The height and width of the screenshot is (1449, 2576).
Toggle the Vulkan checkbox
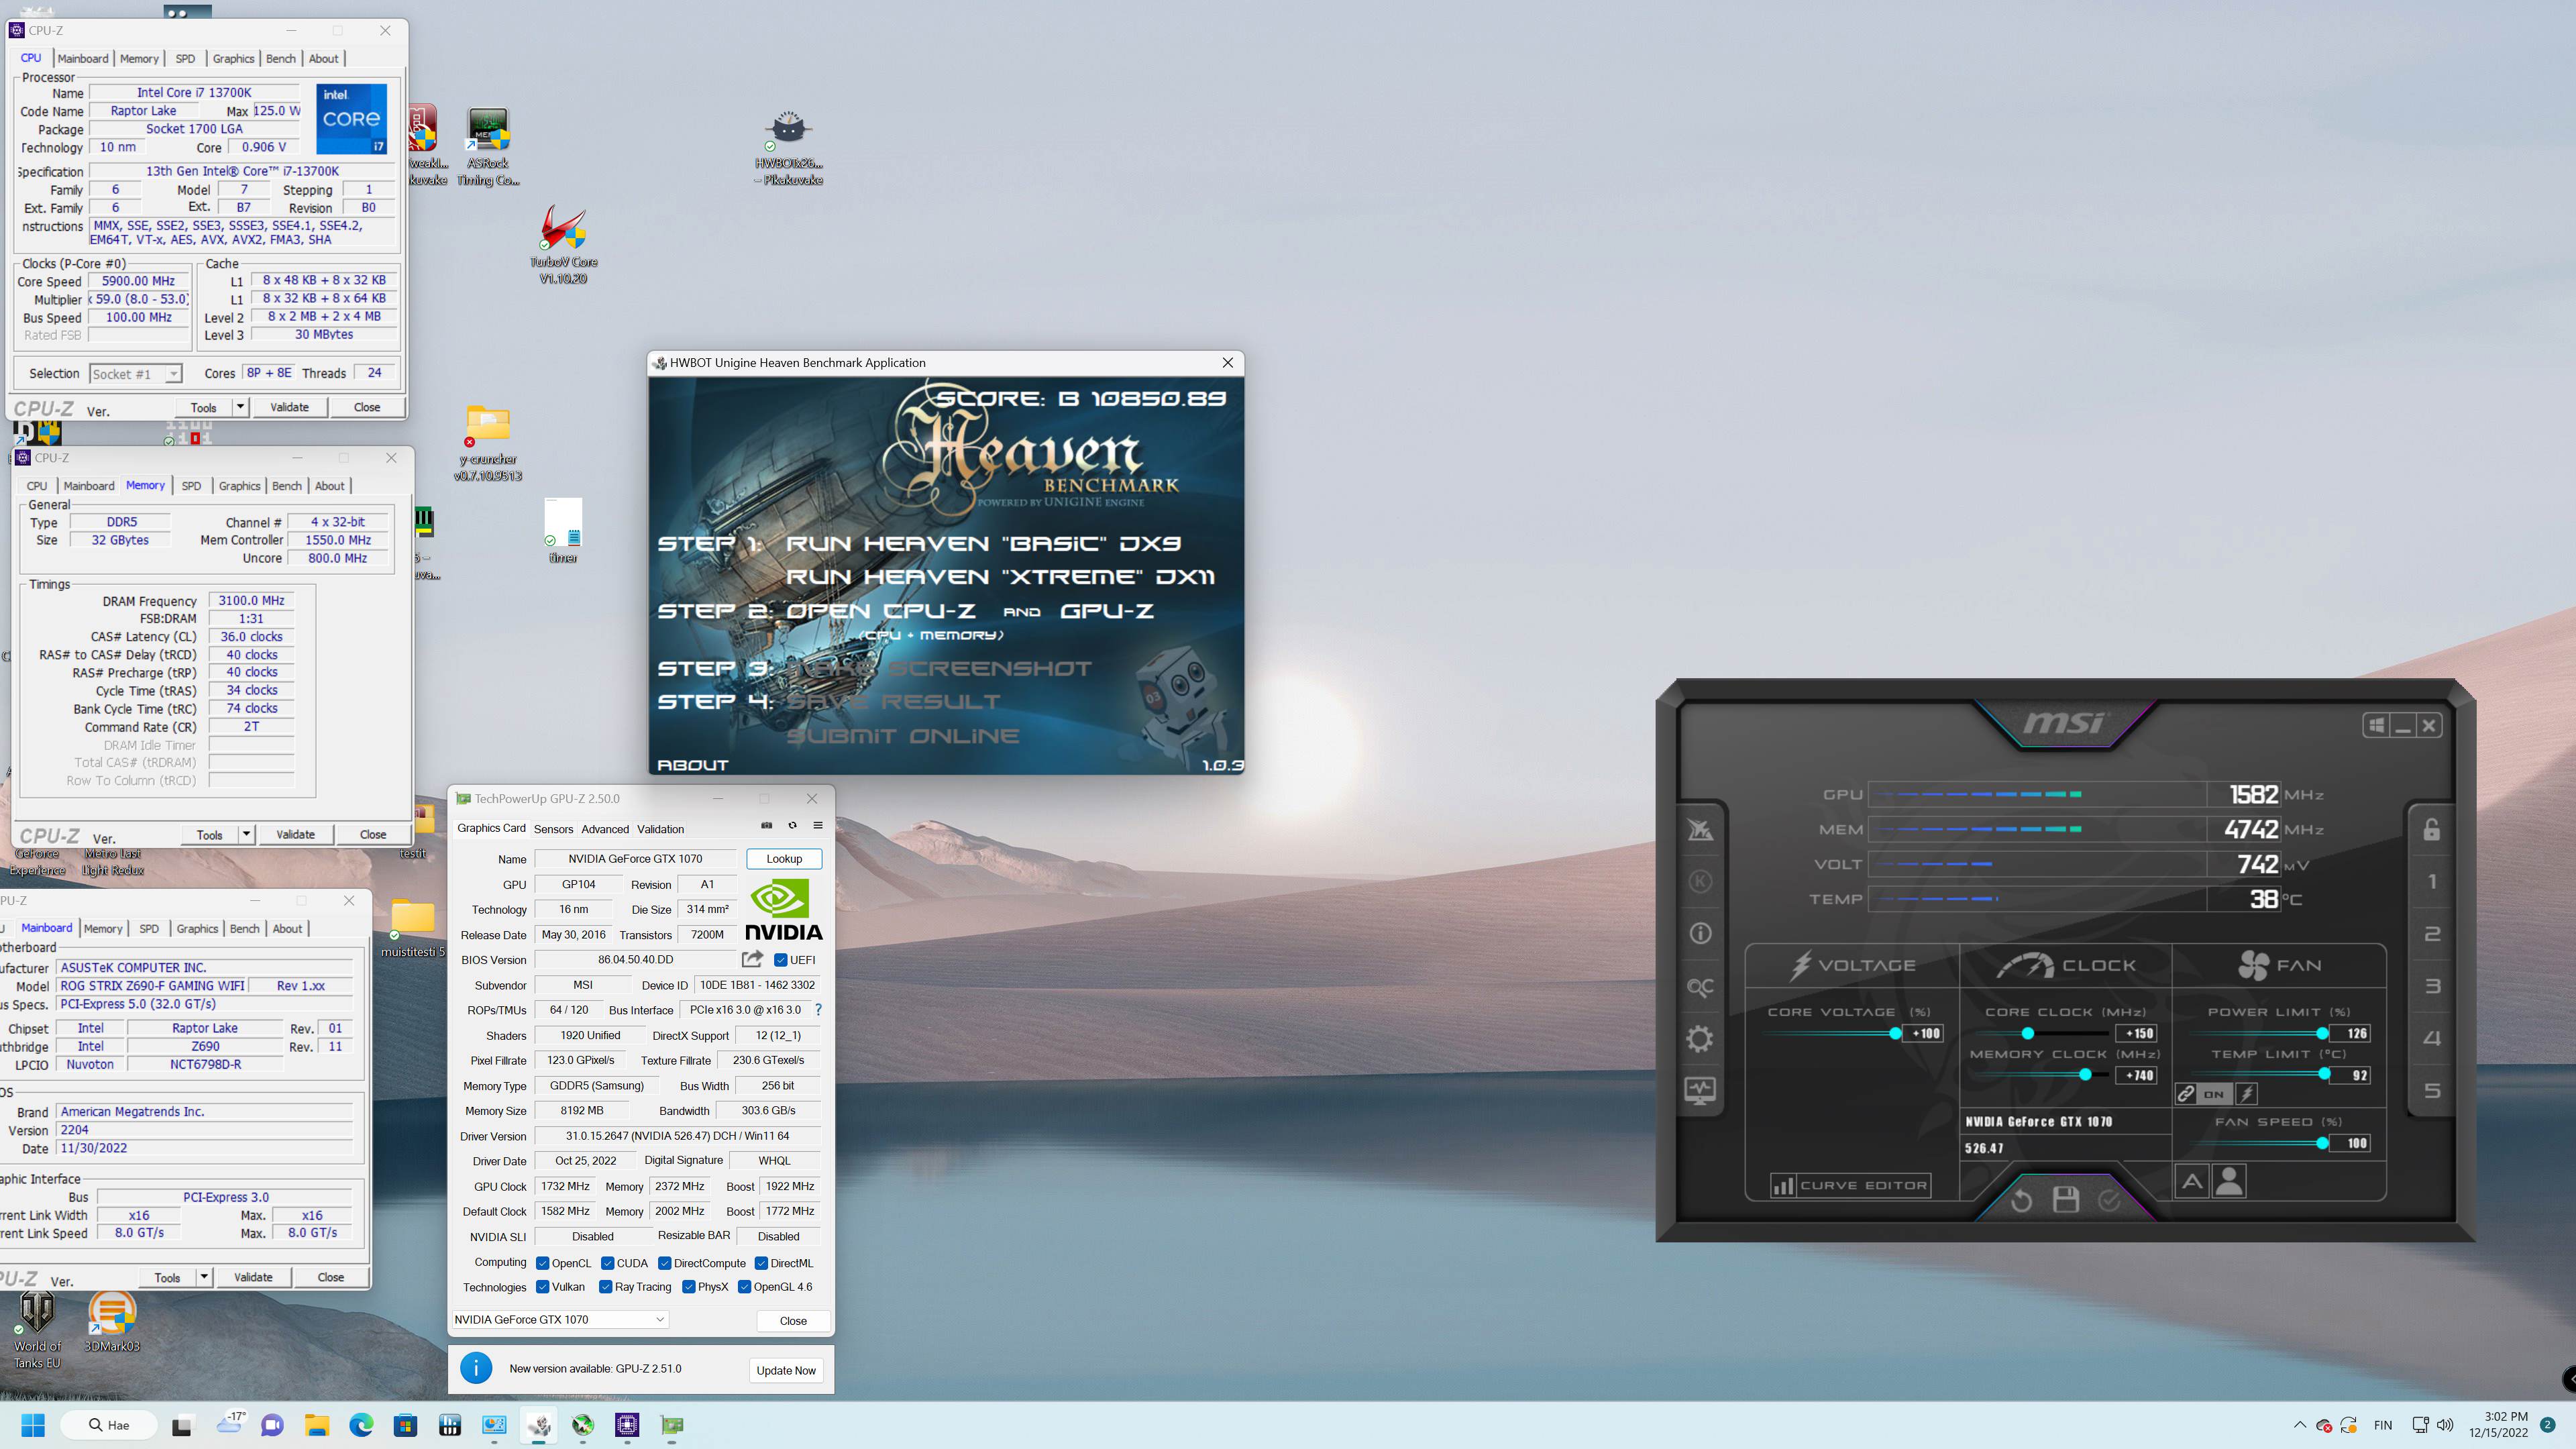coord(543,1287)
